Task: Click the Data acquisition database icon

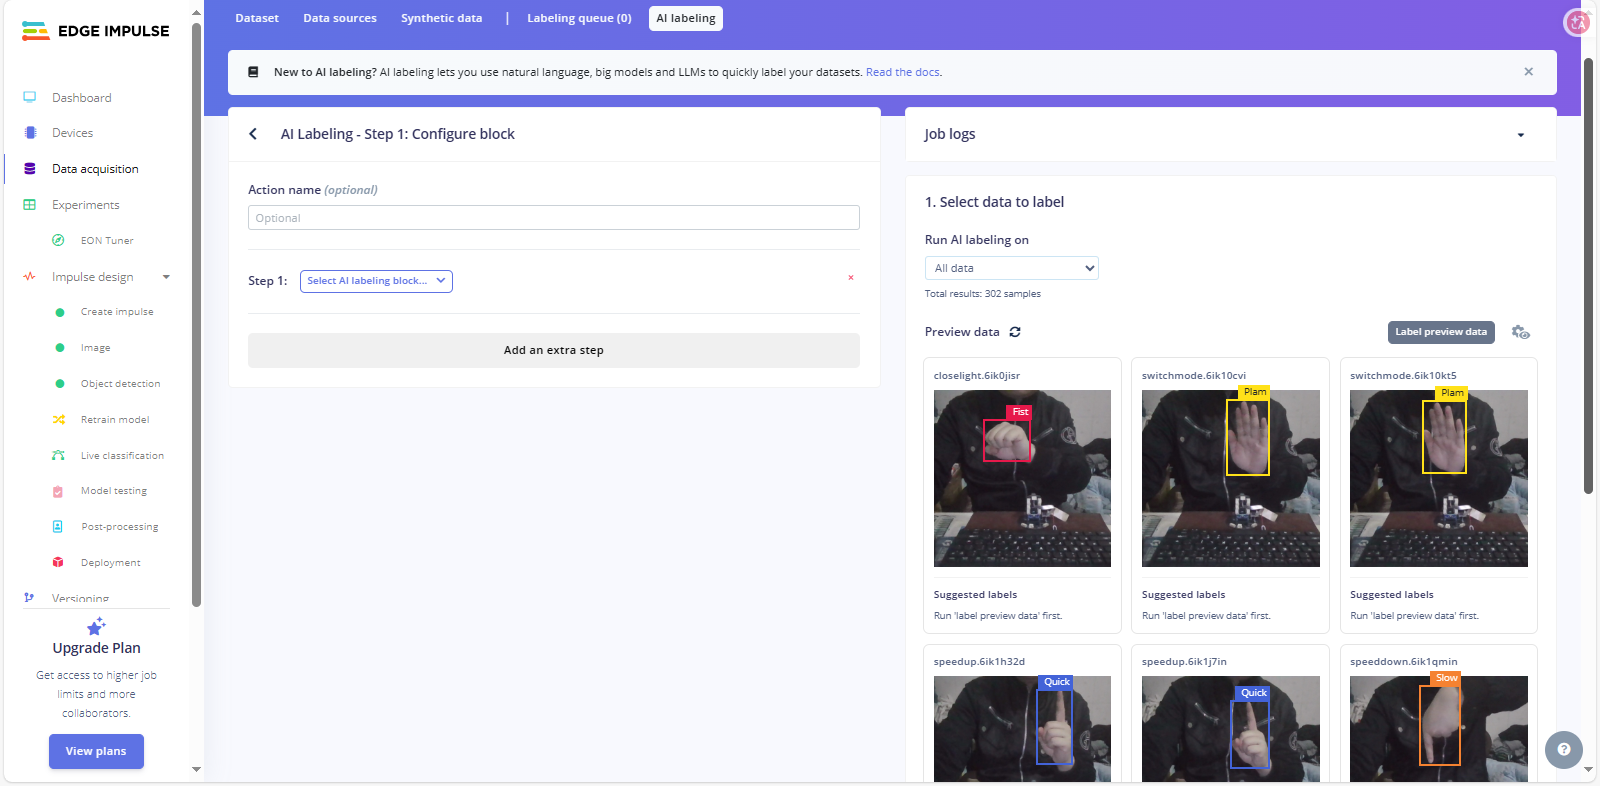Action: (x=30, y=169)
